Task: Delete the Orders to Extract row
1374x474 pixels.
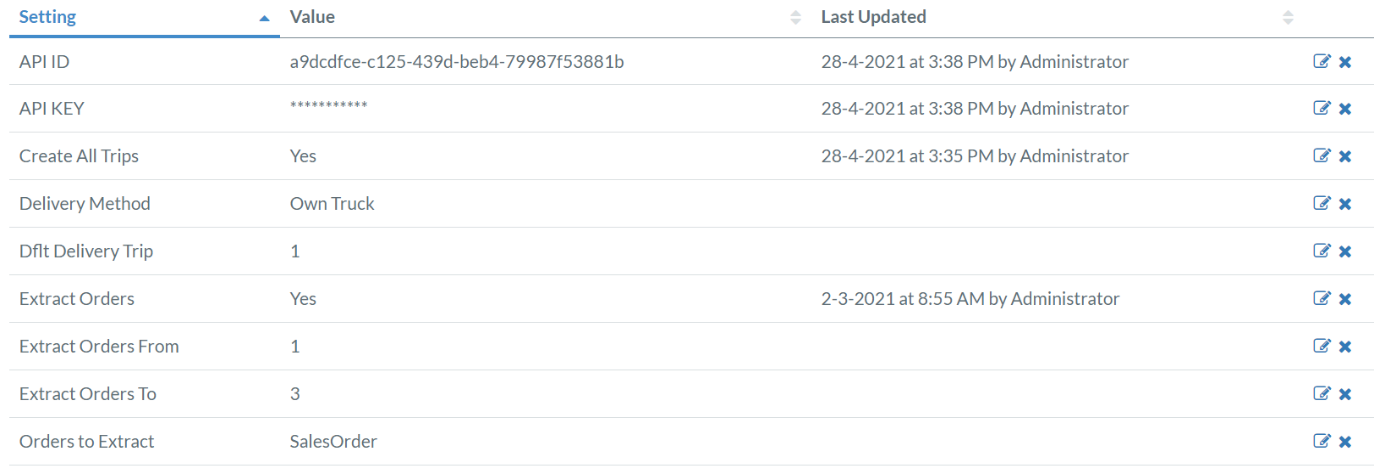Action: 1345,441
